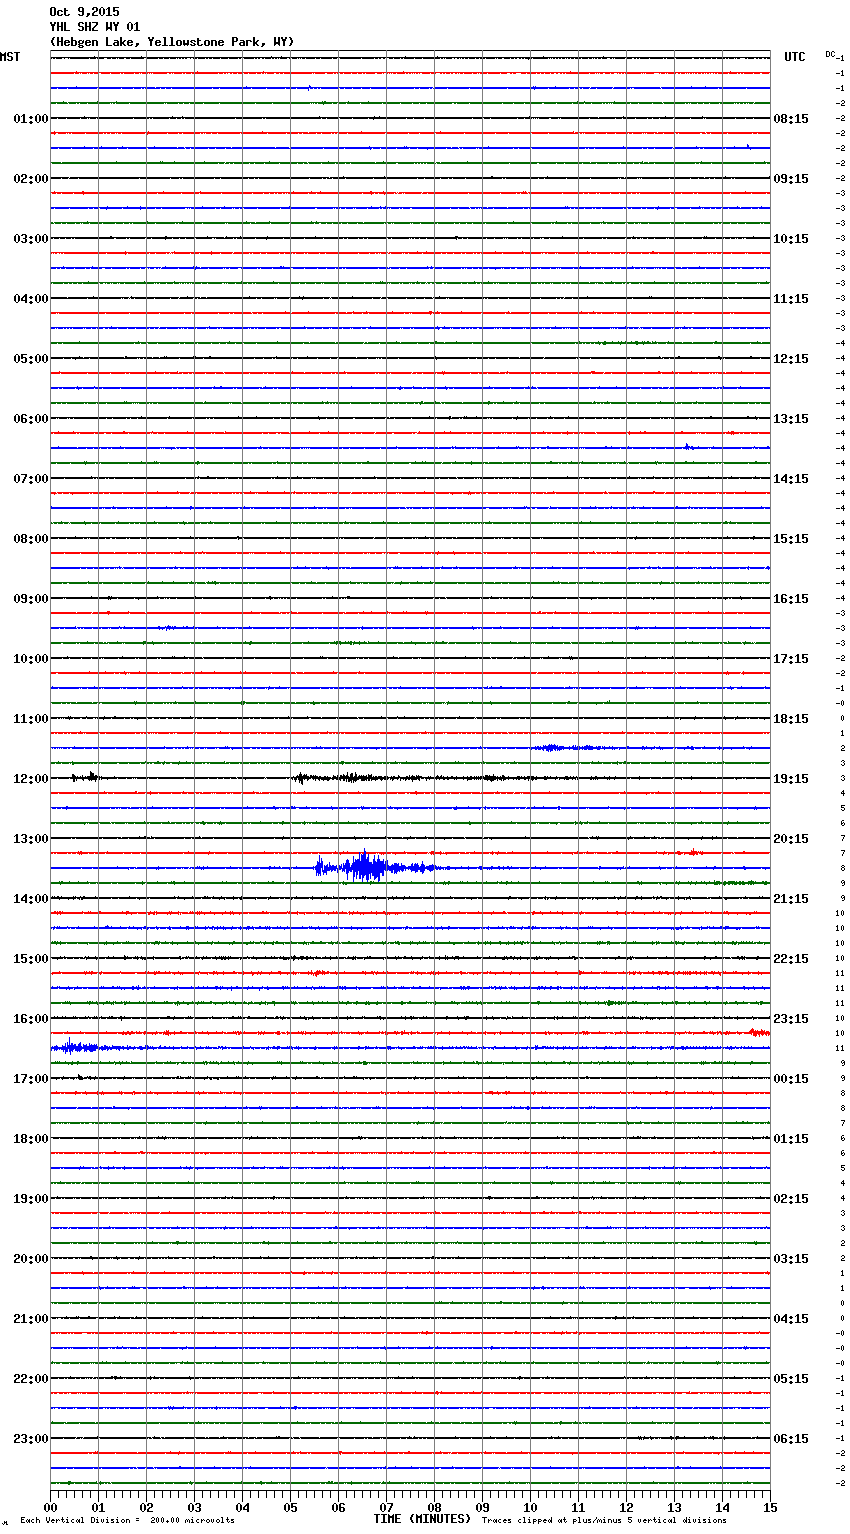Click the "(Hebgen Lake, Yellowstone Park, WY)" title

coord(171,42)
